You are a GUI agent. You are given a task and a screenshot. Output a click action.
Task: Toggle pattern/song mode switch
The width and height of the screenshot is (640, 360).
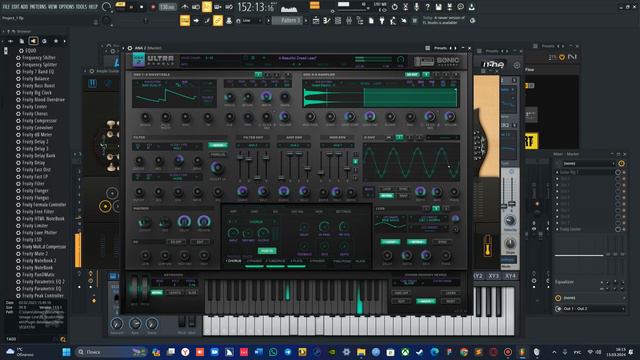coord(120,5)
